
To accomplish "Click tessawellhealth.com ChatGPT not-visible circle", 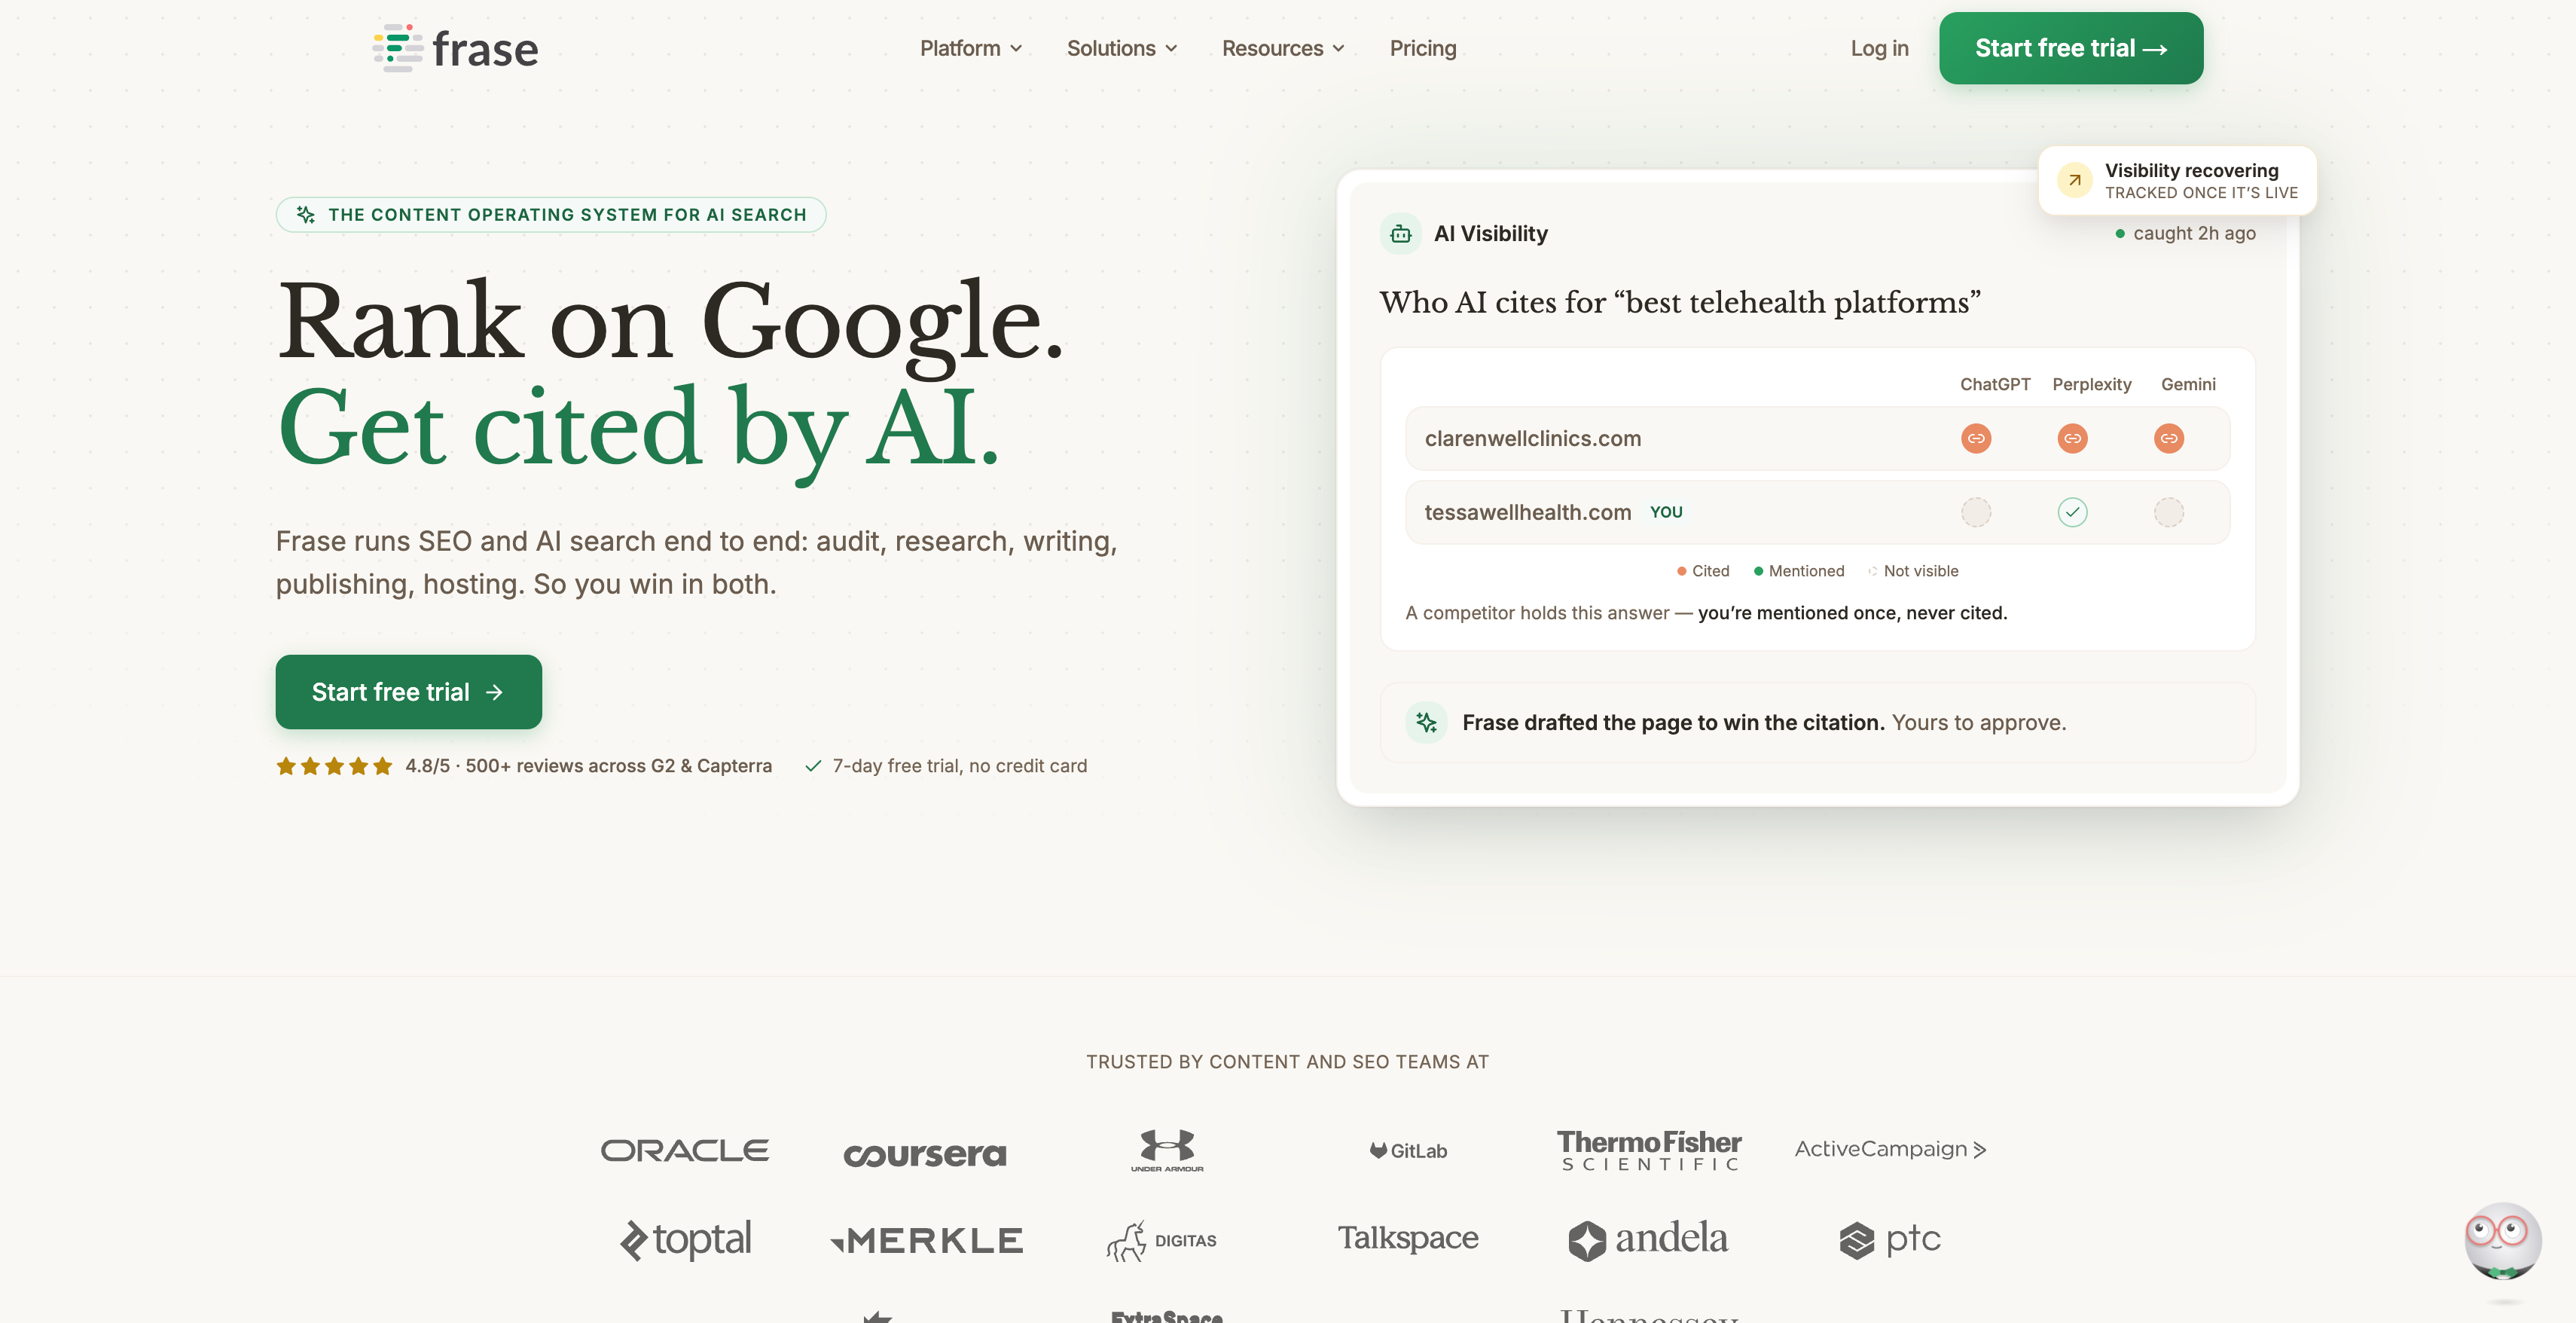I will (1976, 512).
